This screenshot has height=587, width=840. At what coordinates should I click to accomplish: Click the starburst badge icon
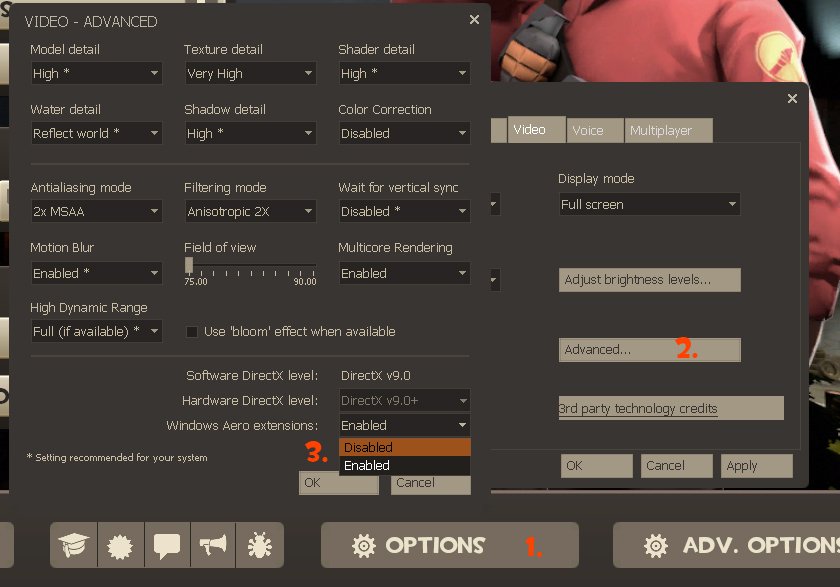tap(120, 546)
